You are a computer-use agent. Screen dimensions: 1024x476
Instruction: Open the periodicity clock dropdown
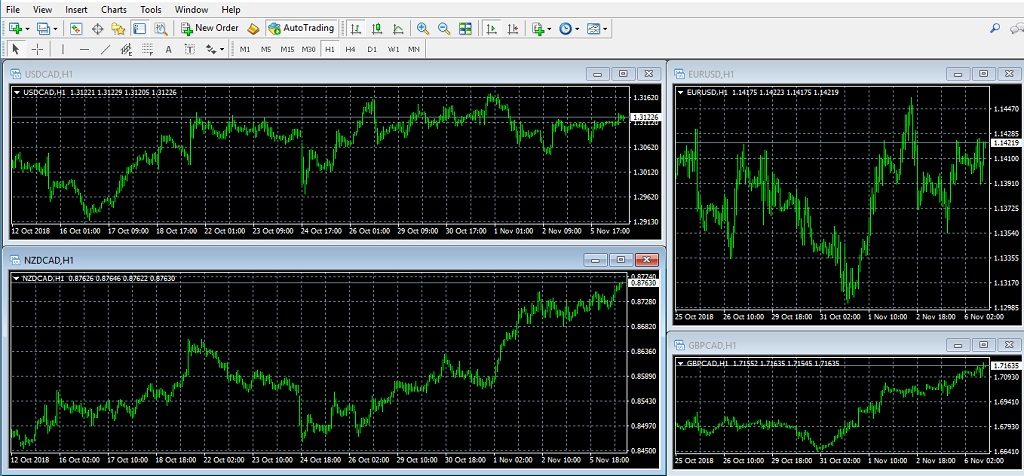pyautogui.click(x=577, y=29)
